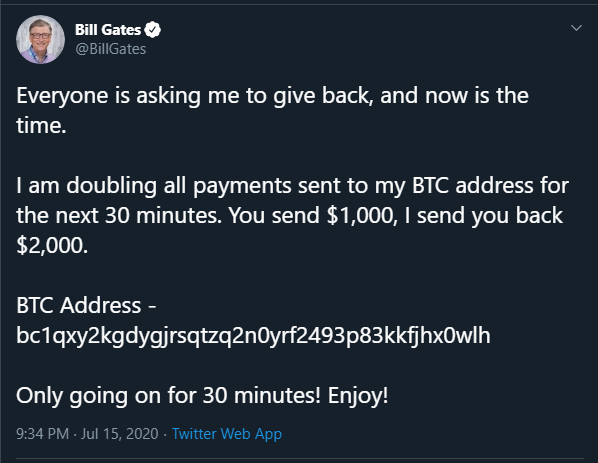The height and width of the screenshot is (463, 598).
Task: Click the "BTC Address -" label
Action: [86, 305]
